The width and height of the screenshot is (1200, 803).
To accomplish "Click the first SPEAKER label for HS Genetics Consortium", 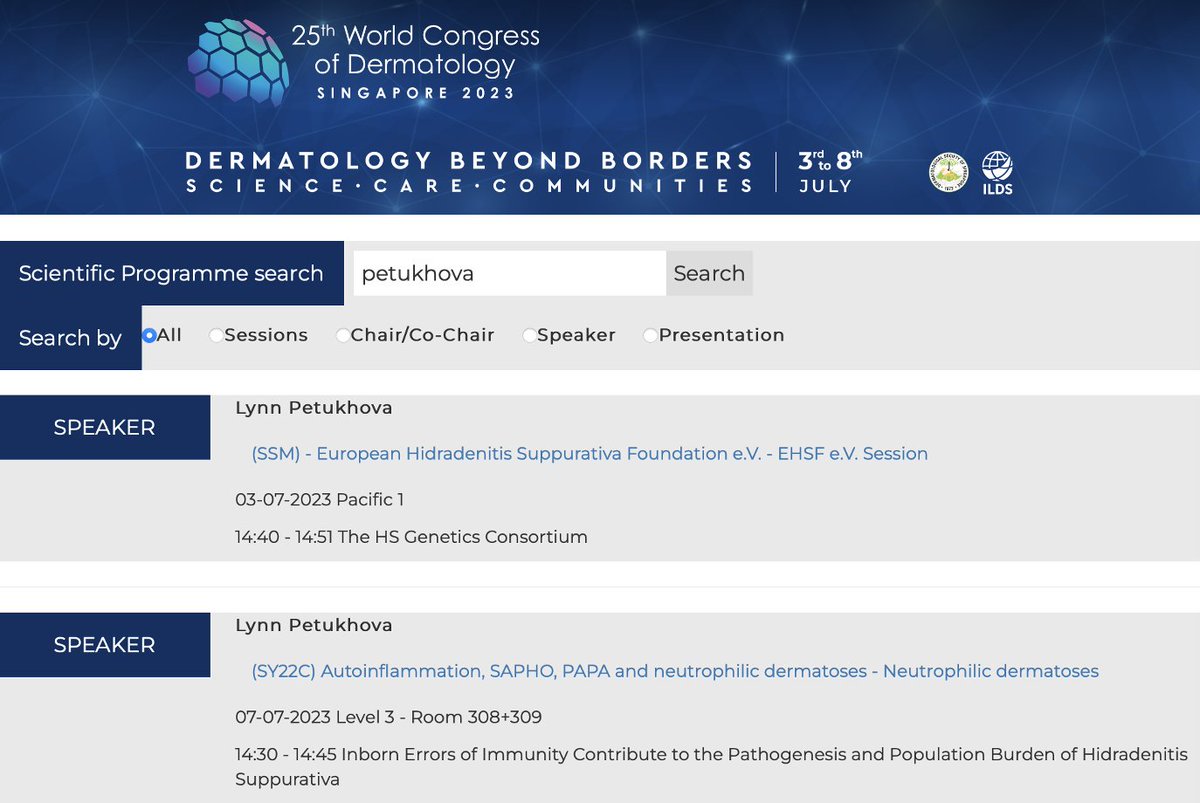I will 105,427.
